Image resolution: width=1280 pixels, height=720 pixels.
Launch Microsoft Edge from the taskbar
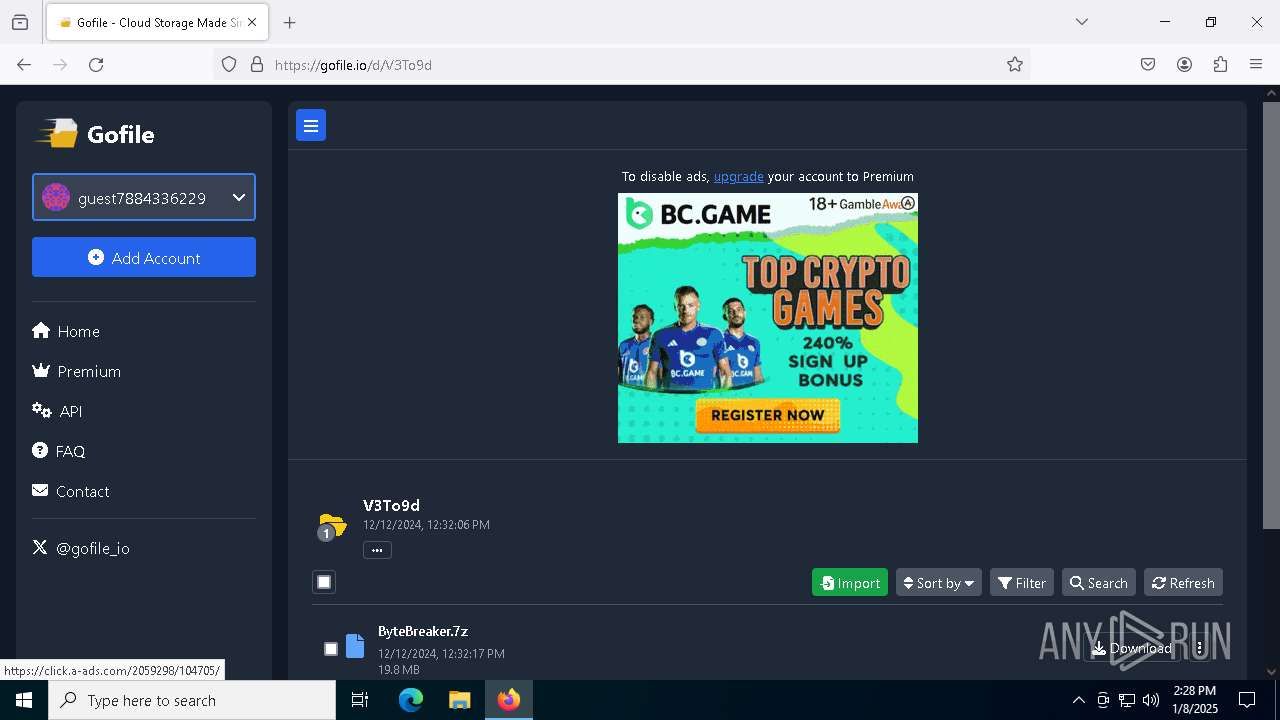(x=411, y=700)
